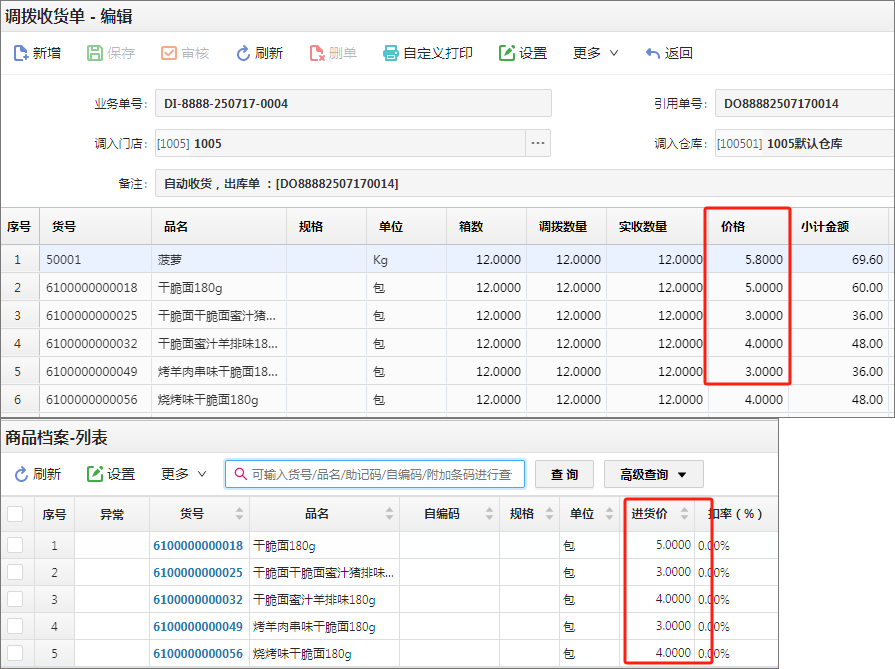This screenshot has width=895, height=669.
Task: Click 干脆面蜜汁羊排味180g in product list
Action: (x=314, y=600)
